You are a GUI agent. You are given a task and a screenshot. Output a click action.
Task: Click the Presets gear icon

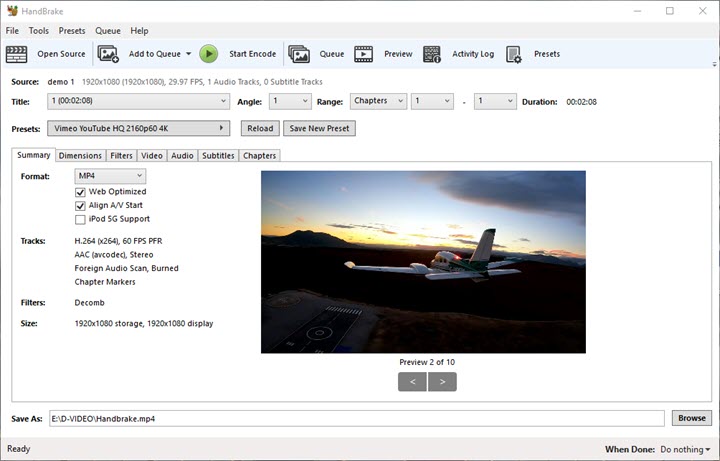(x=514, y=54)
